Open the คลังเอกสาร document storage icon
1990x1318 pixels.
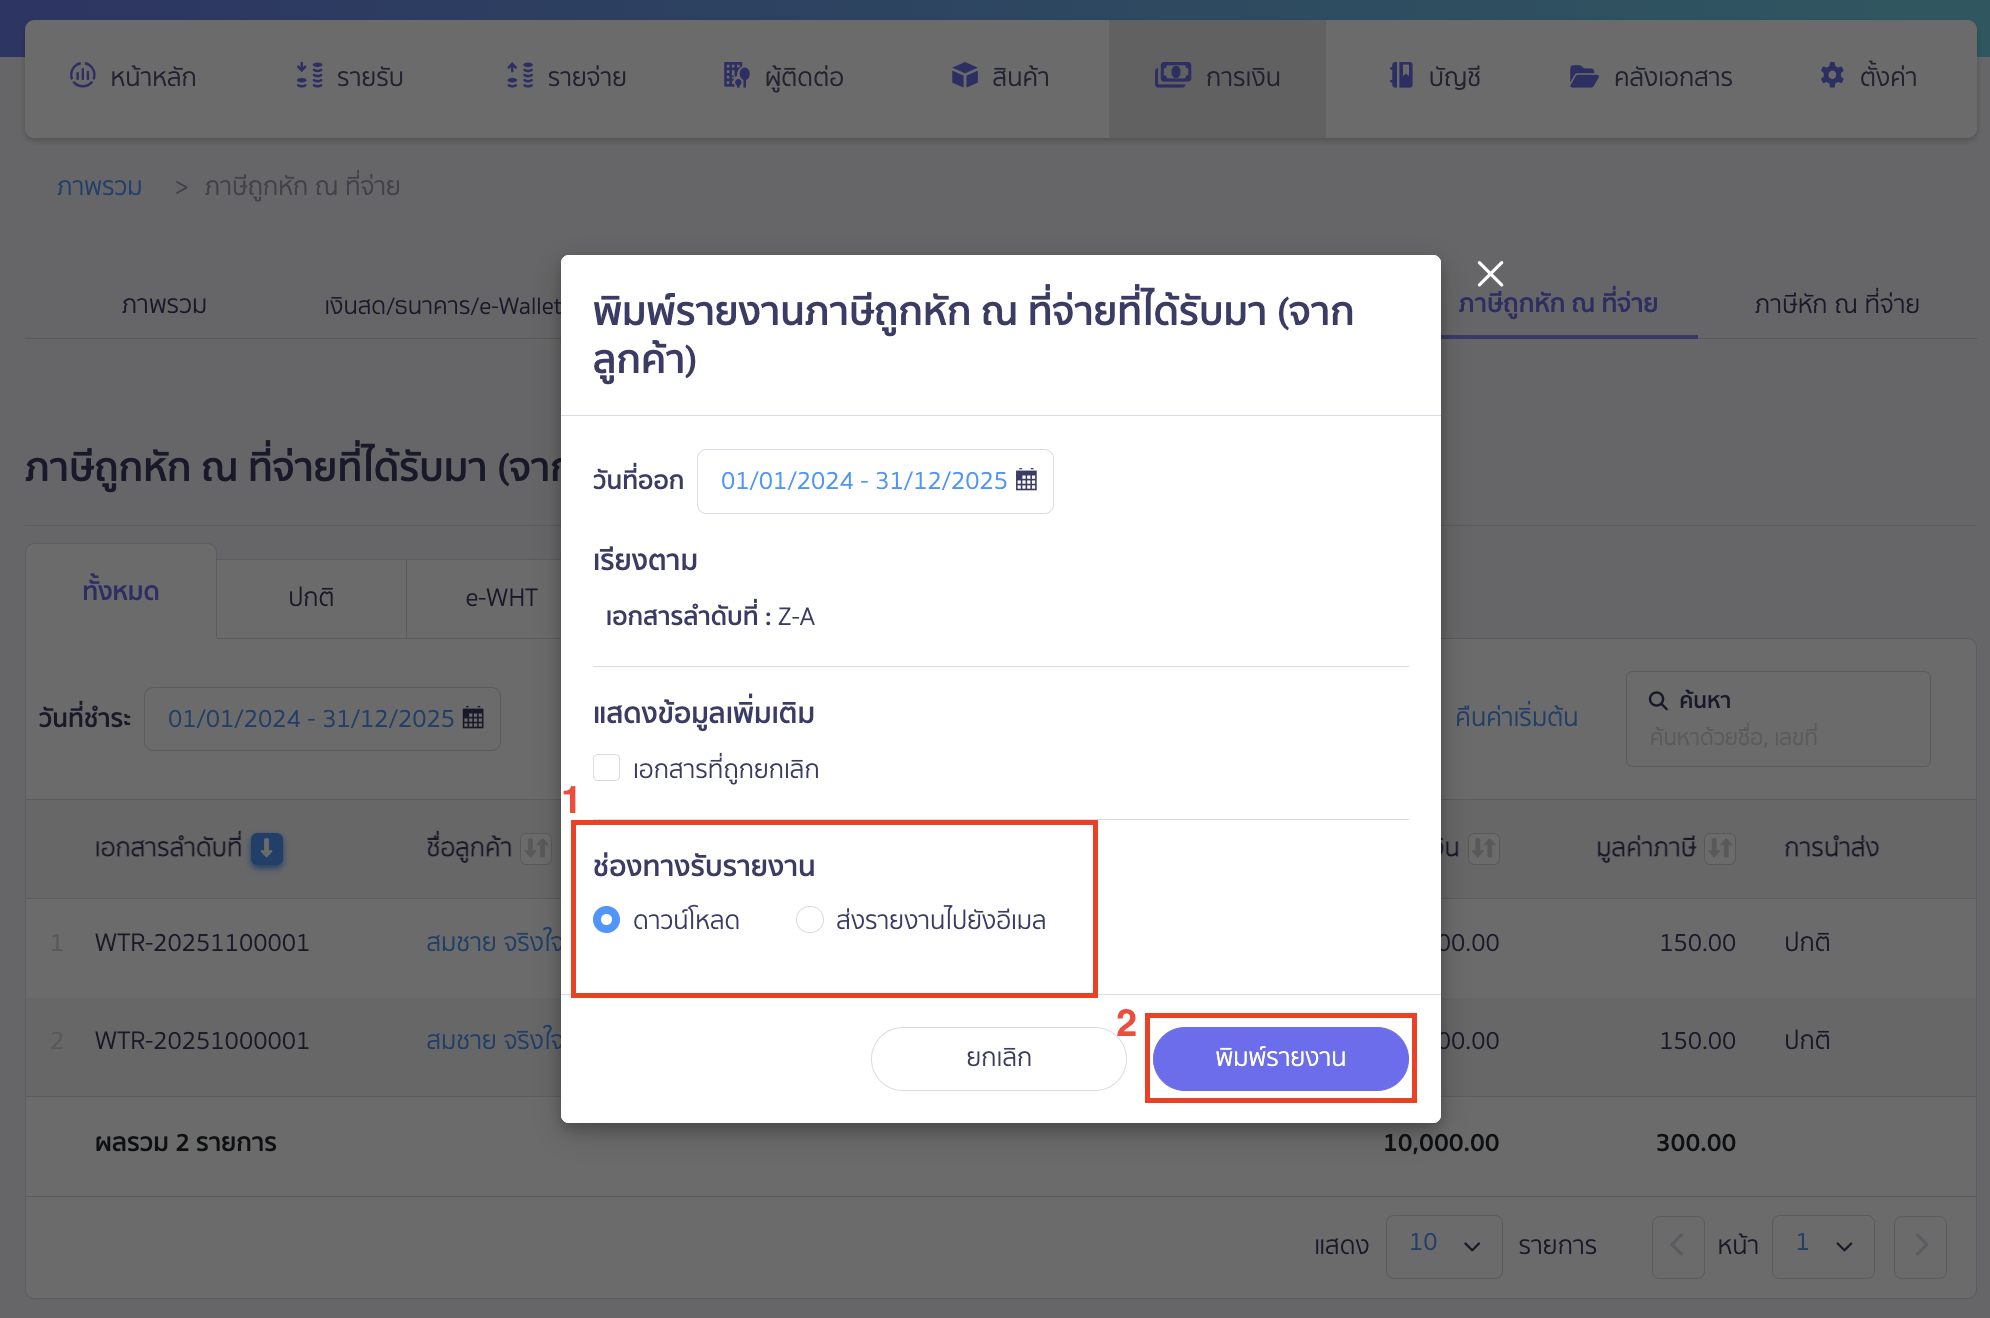click(1583, 76)
